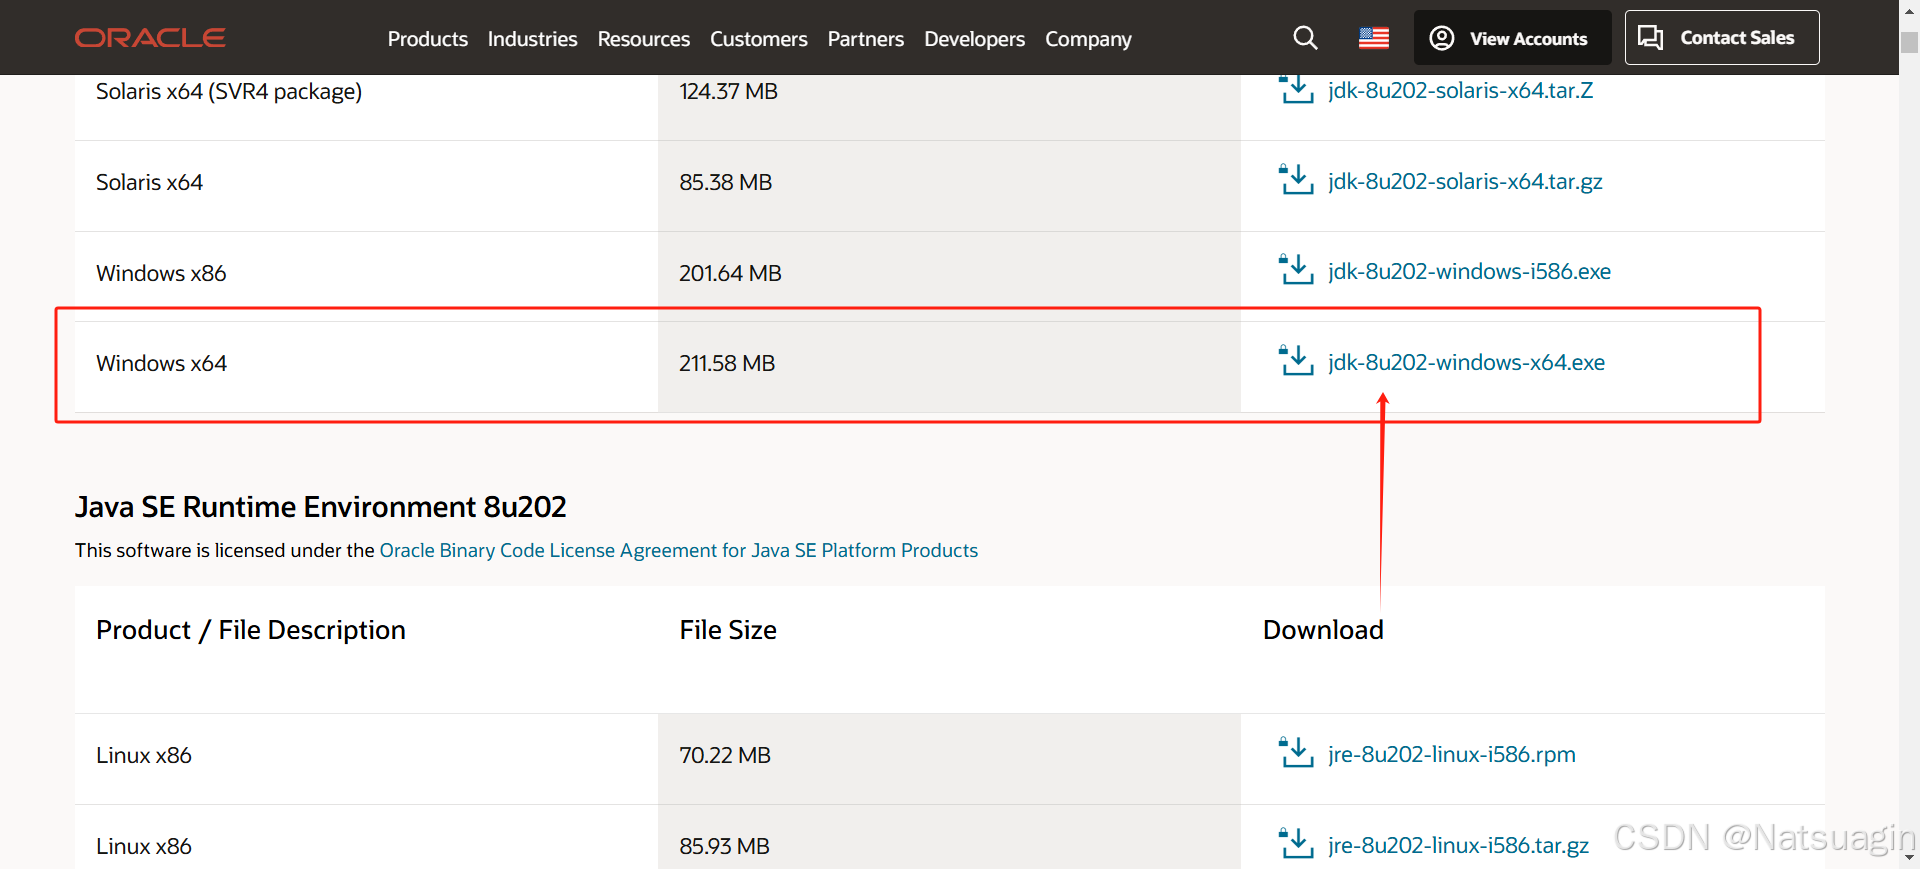Click the Contact Sales button
This screenshot has height=869, width=1920.
click(1721, 38)
